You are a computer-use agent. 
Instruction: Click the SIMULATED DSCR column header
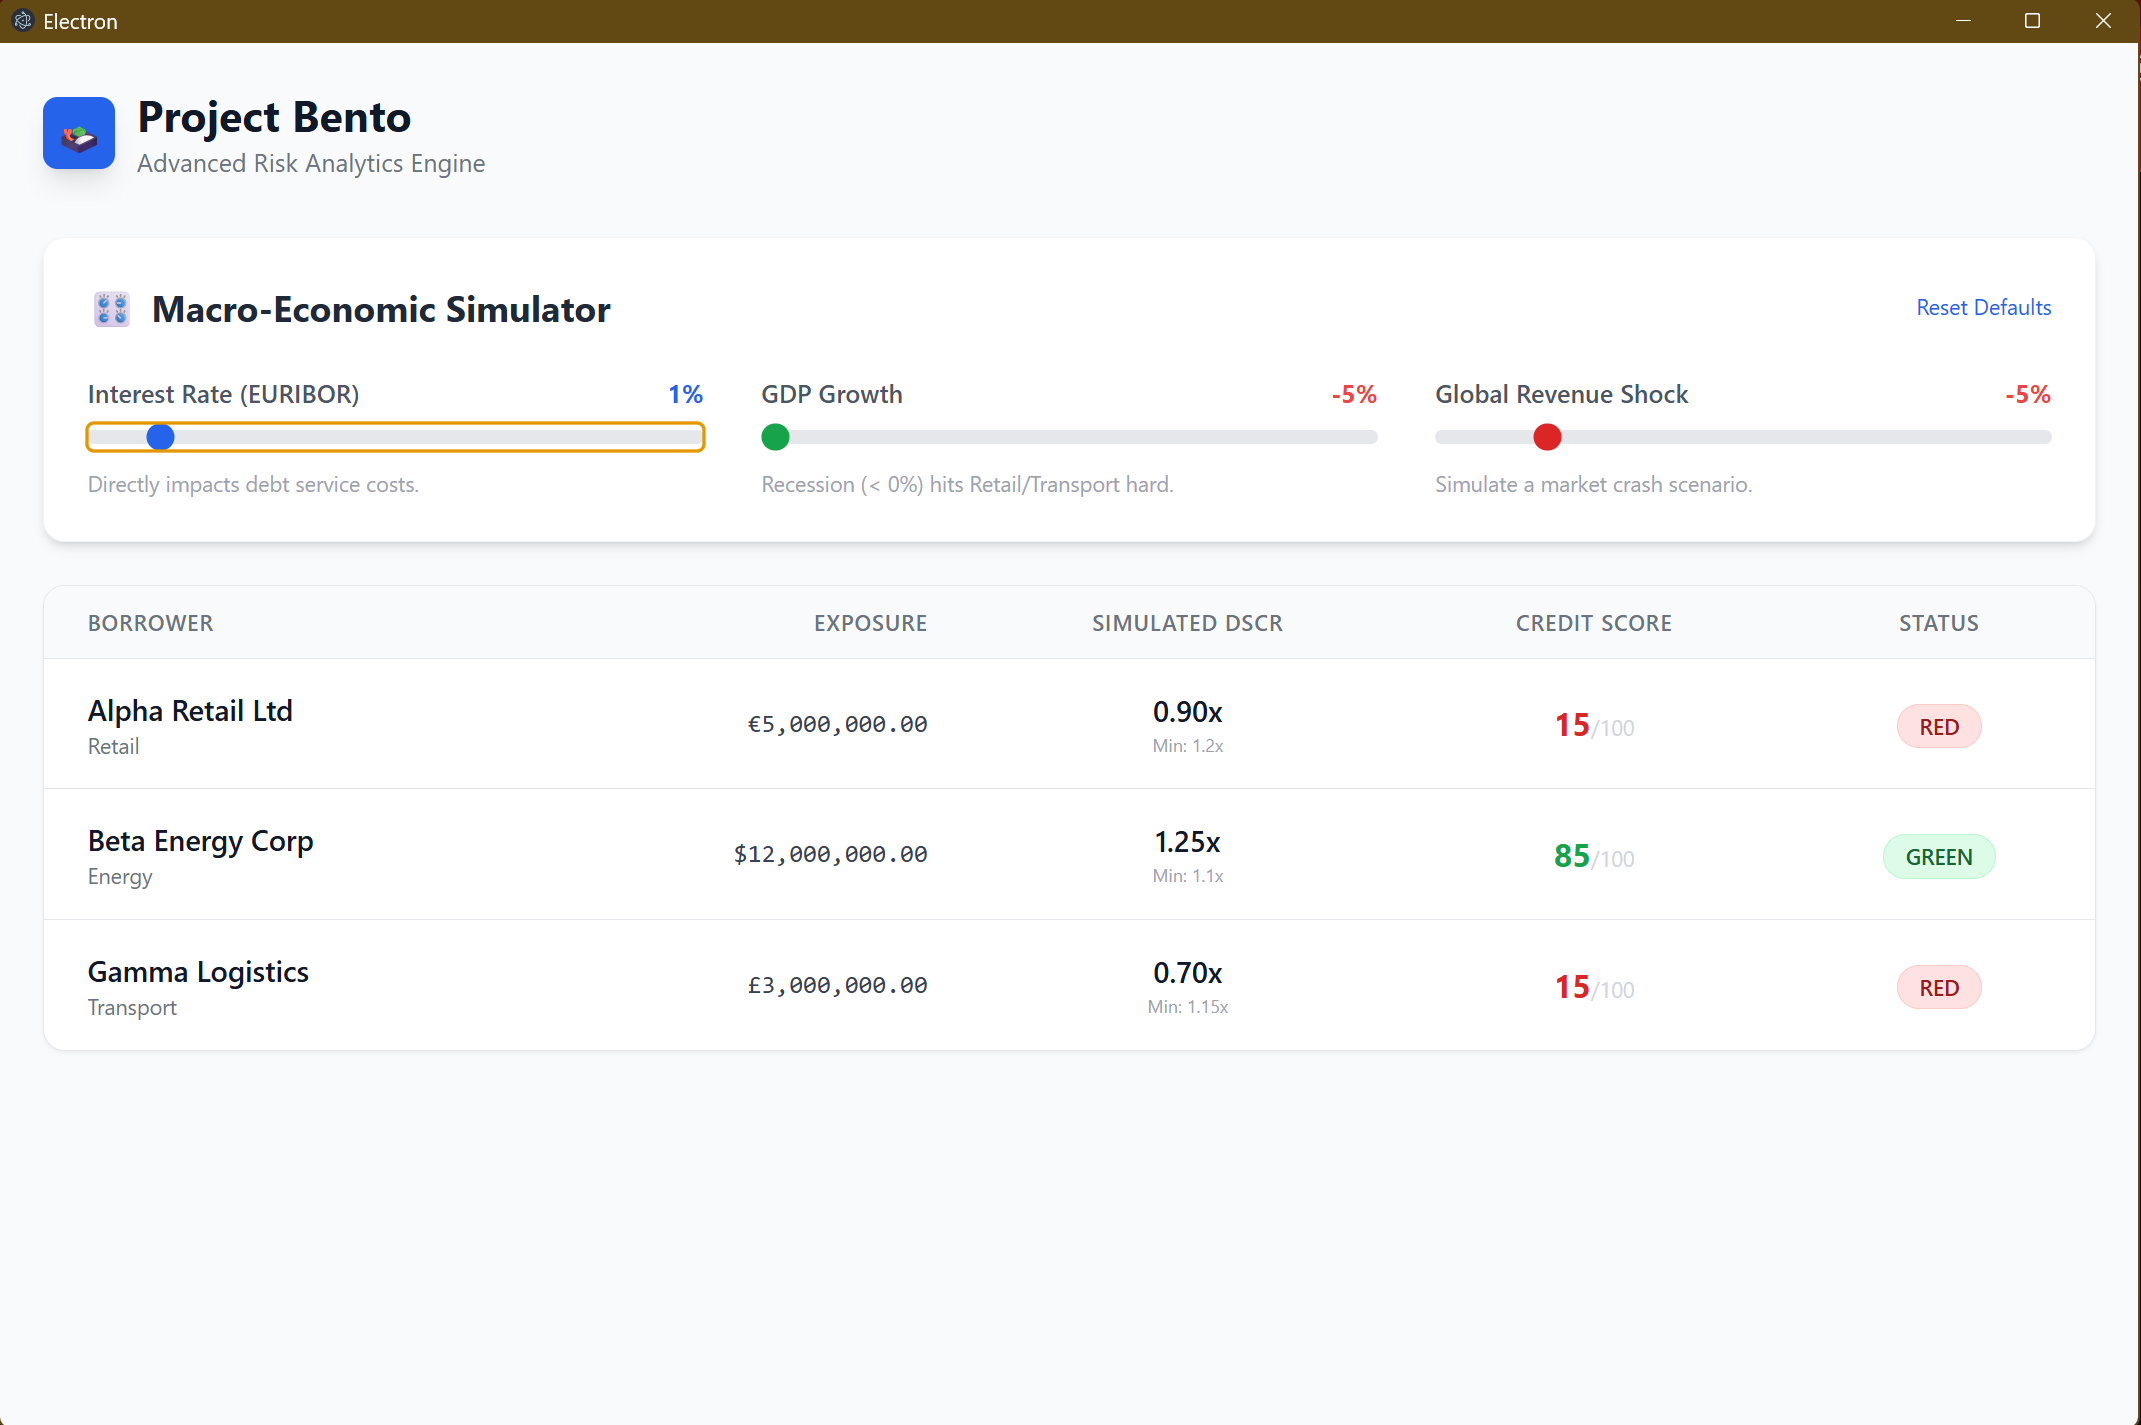(x=1187, y=623)
